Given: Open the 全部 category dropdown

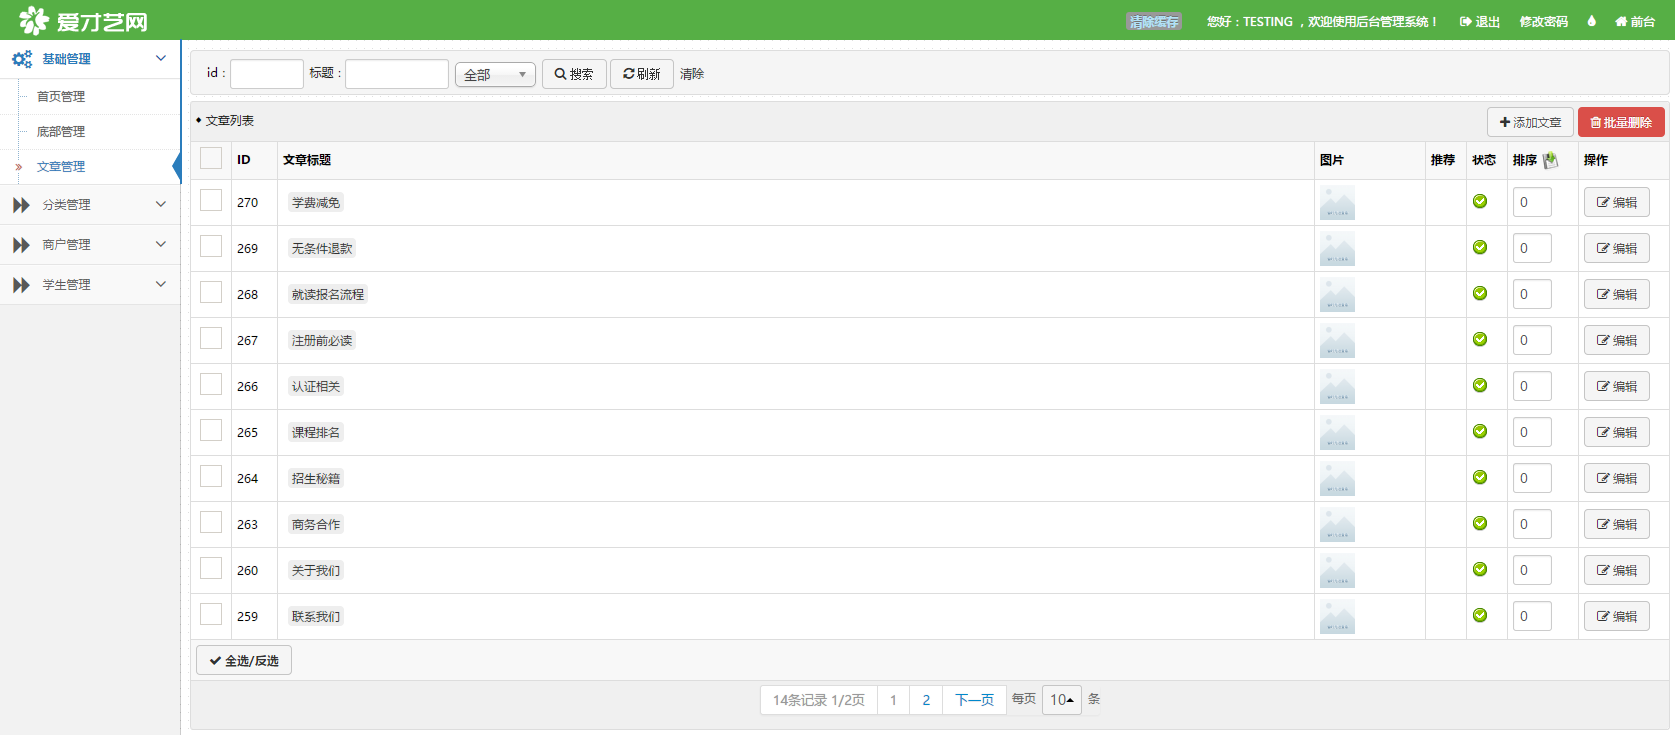Looking at the screenshot, I should pos(495,75).
